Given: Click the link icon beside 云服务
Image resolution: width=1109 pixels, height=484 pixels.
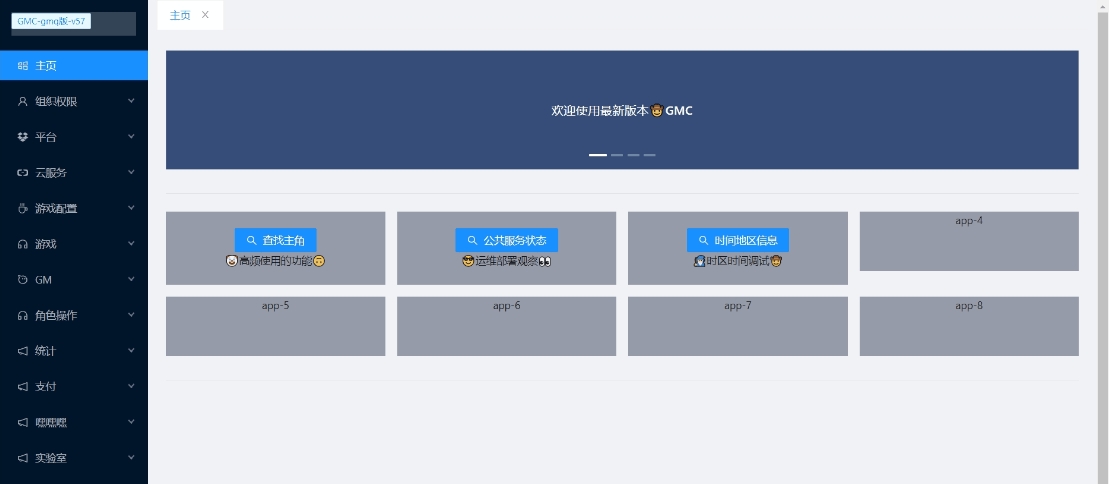Looking at the screenshot, I should click(23, 173).
